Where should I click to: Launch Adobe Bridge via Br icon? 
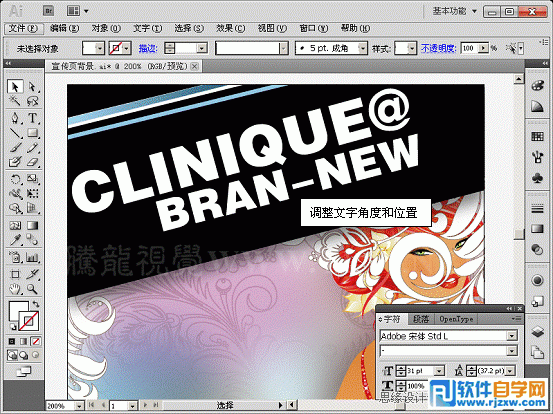(x=48, y=11)
